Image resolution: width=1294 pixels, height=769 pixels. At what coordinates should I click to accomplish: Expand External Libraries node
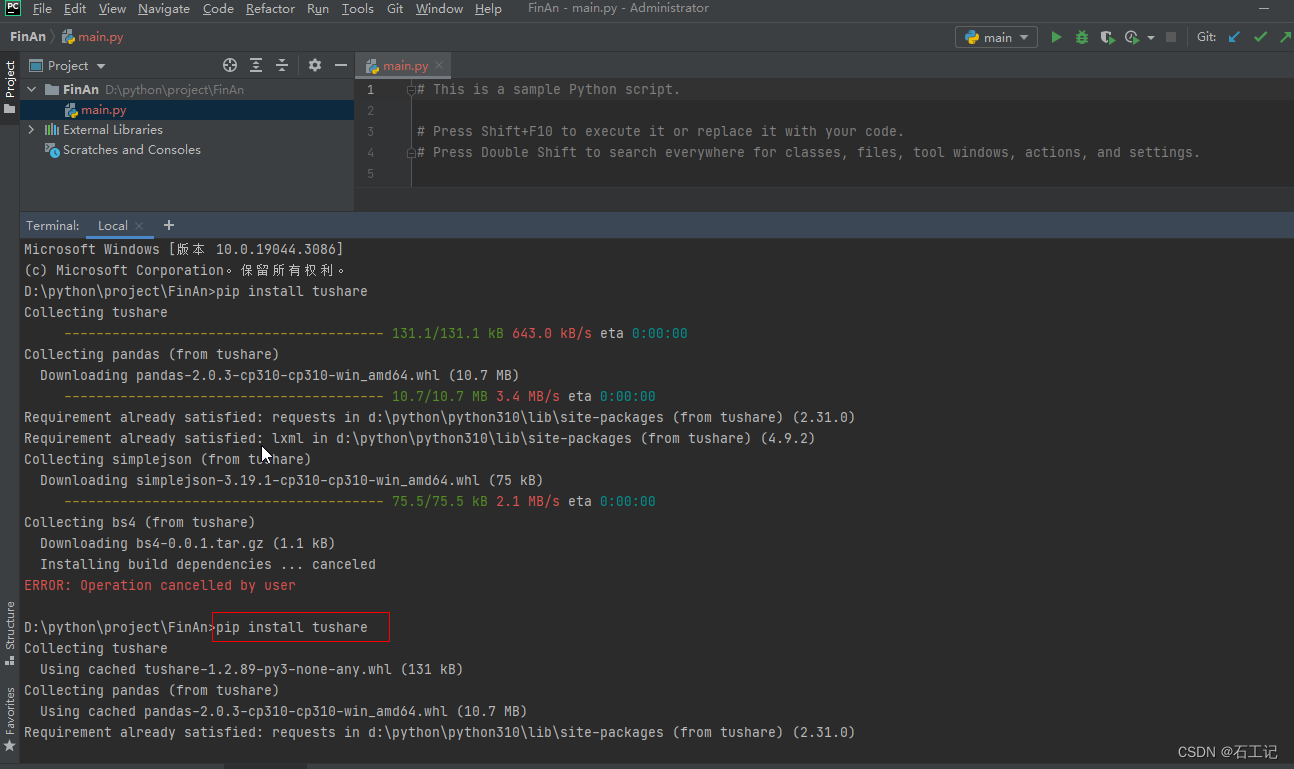click(x=32, y=130)
